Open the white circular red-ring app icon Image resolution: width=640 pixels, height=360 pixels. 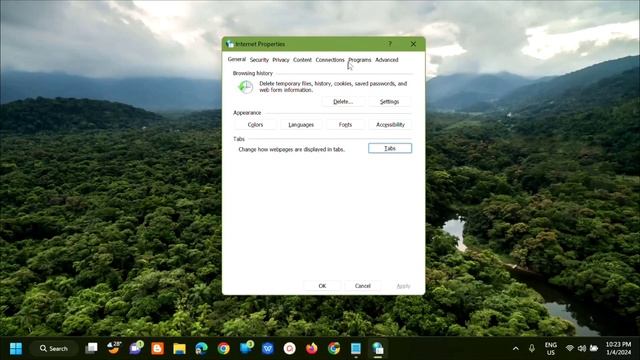coord(290,349)
